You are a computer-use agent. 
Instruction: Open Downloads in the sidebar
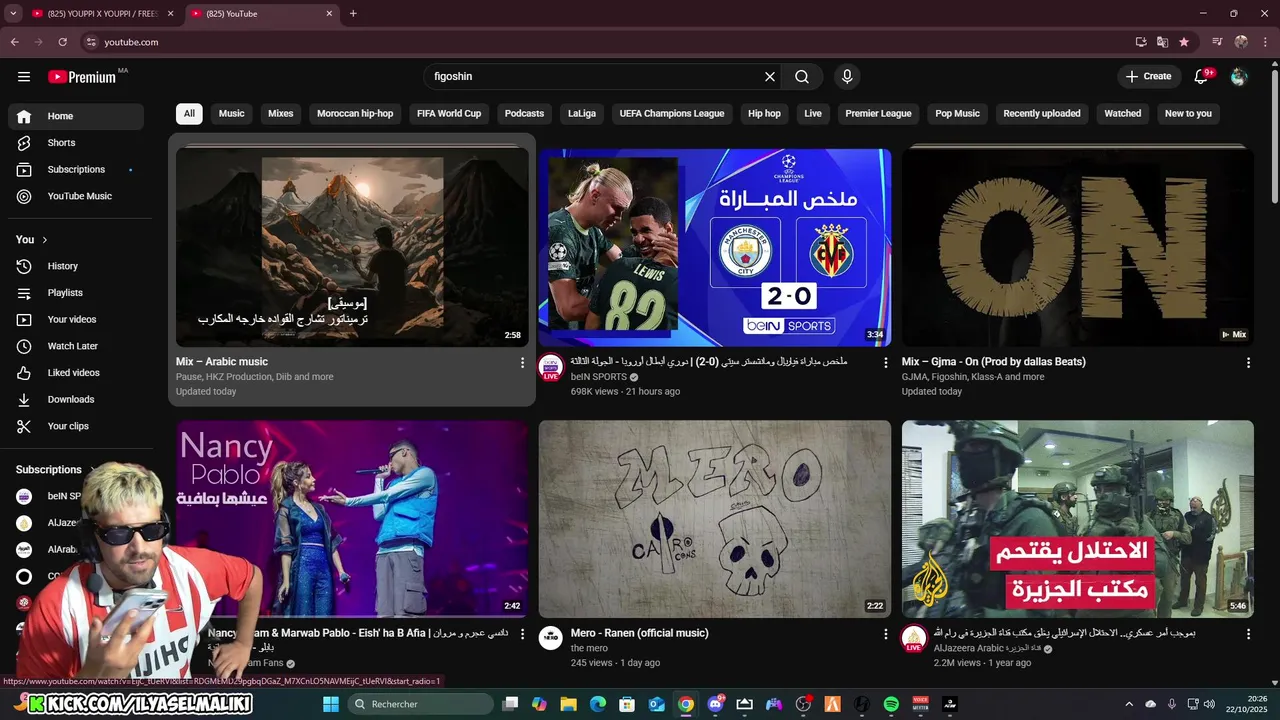point(76,399)
